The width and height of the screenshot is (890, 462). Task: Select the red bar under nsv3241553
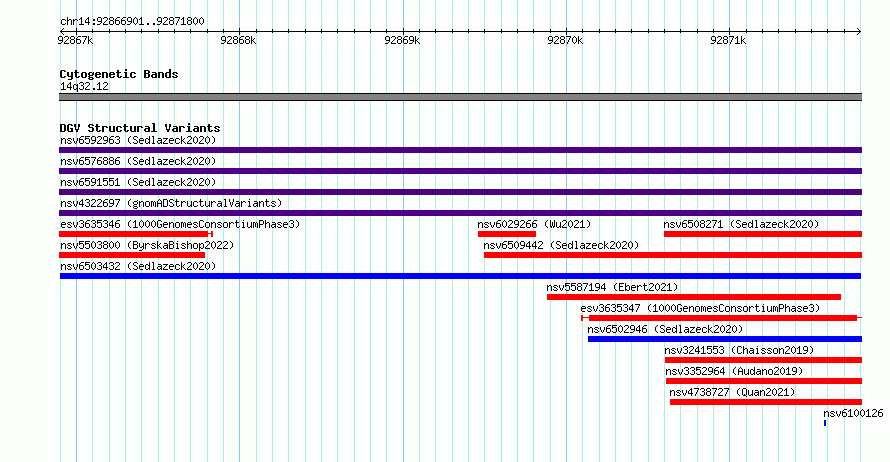coord(763,360)
